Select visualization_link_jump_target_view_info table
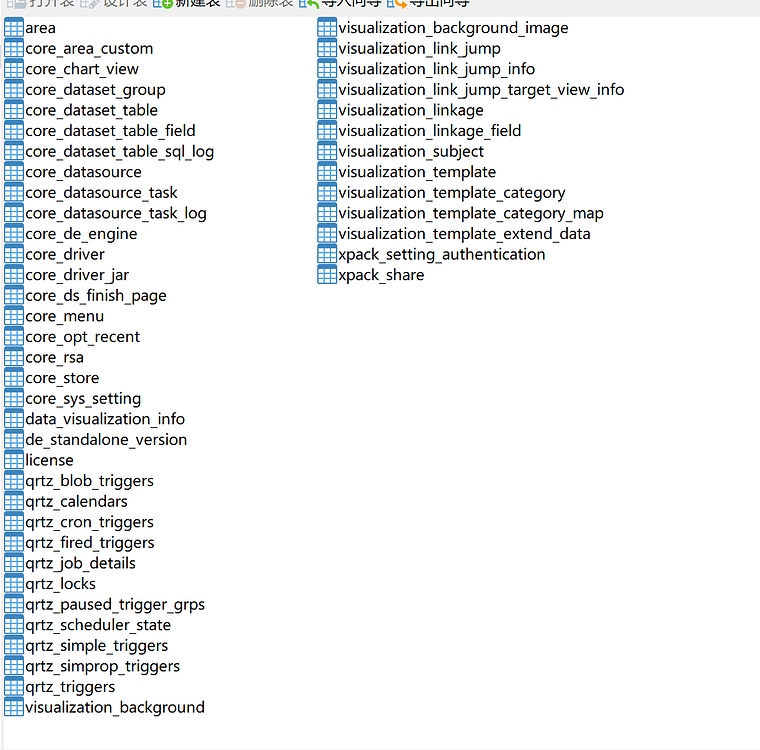The width and height of the screenshot is (760, 750). coord(481,90)
